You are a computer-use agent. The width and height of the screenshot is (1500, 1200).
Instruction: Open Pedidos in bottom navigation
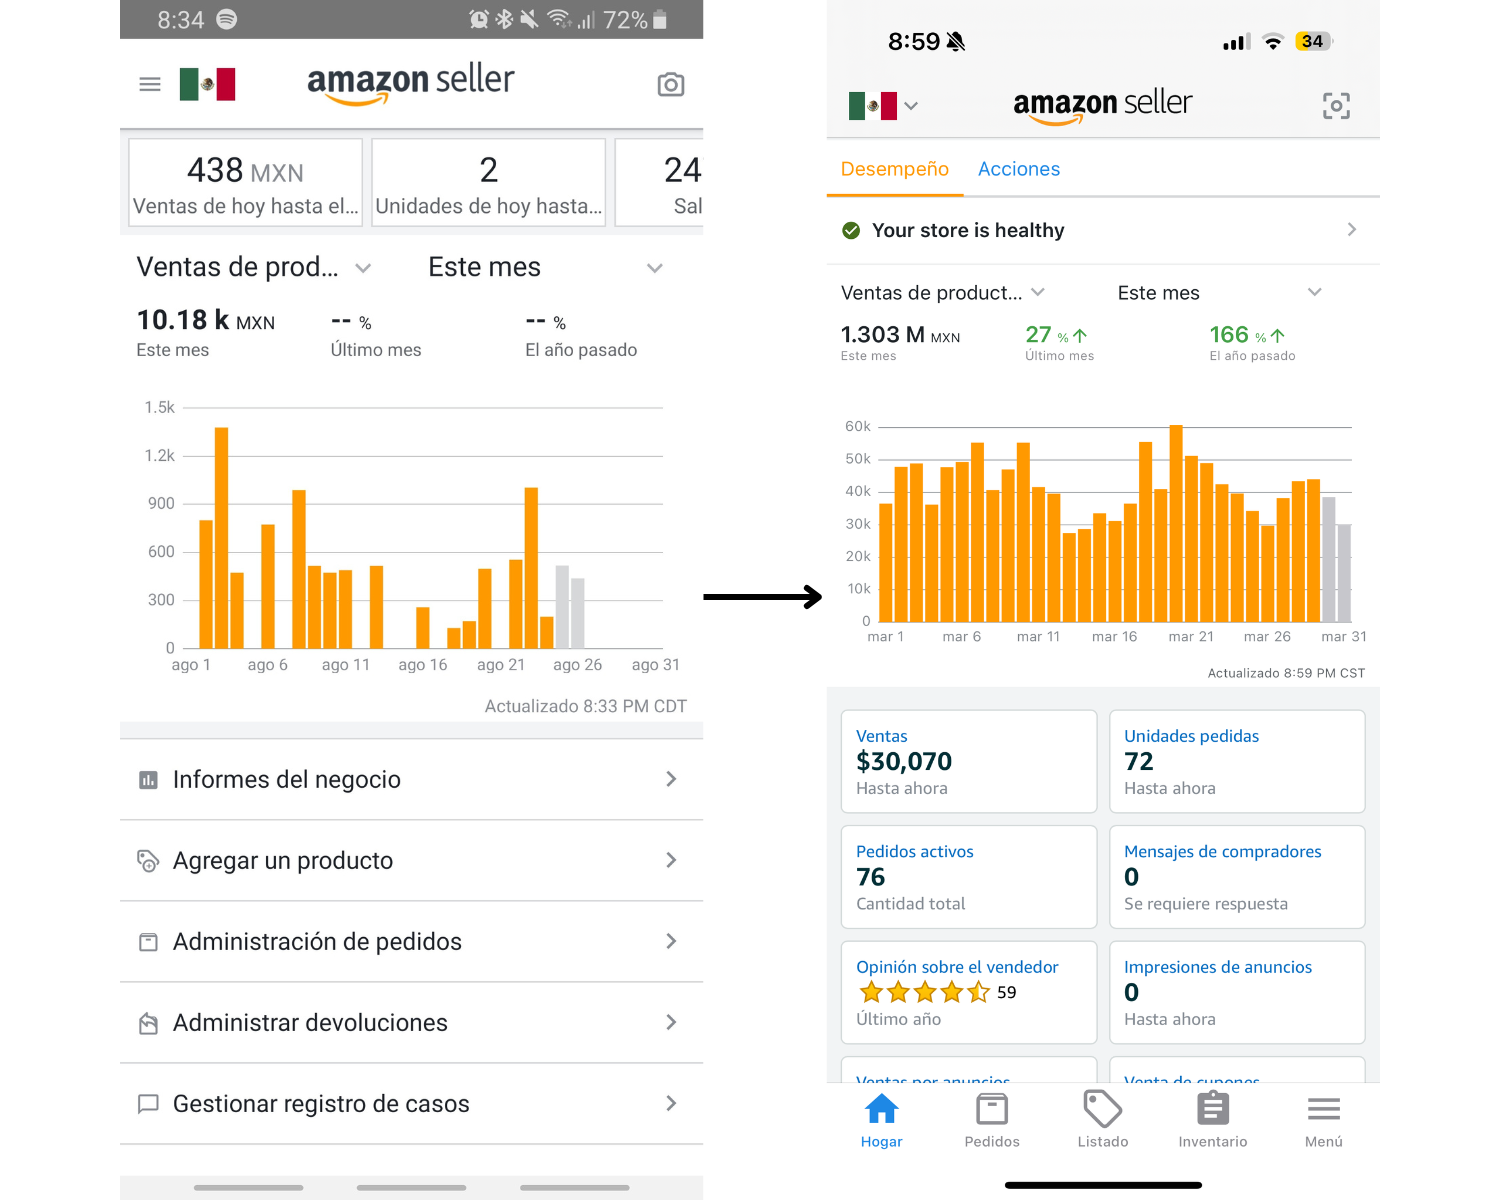992,1120
